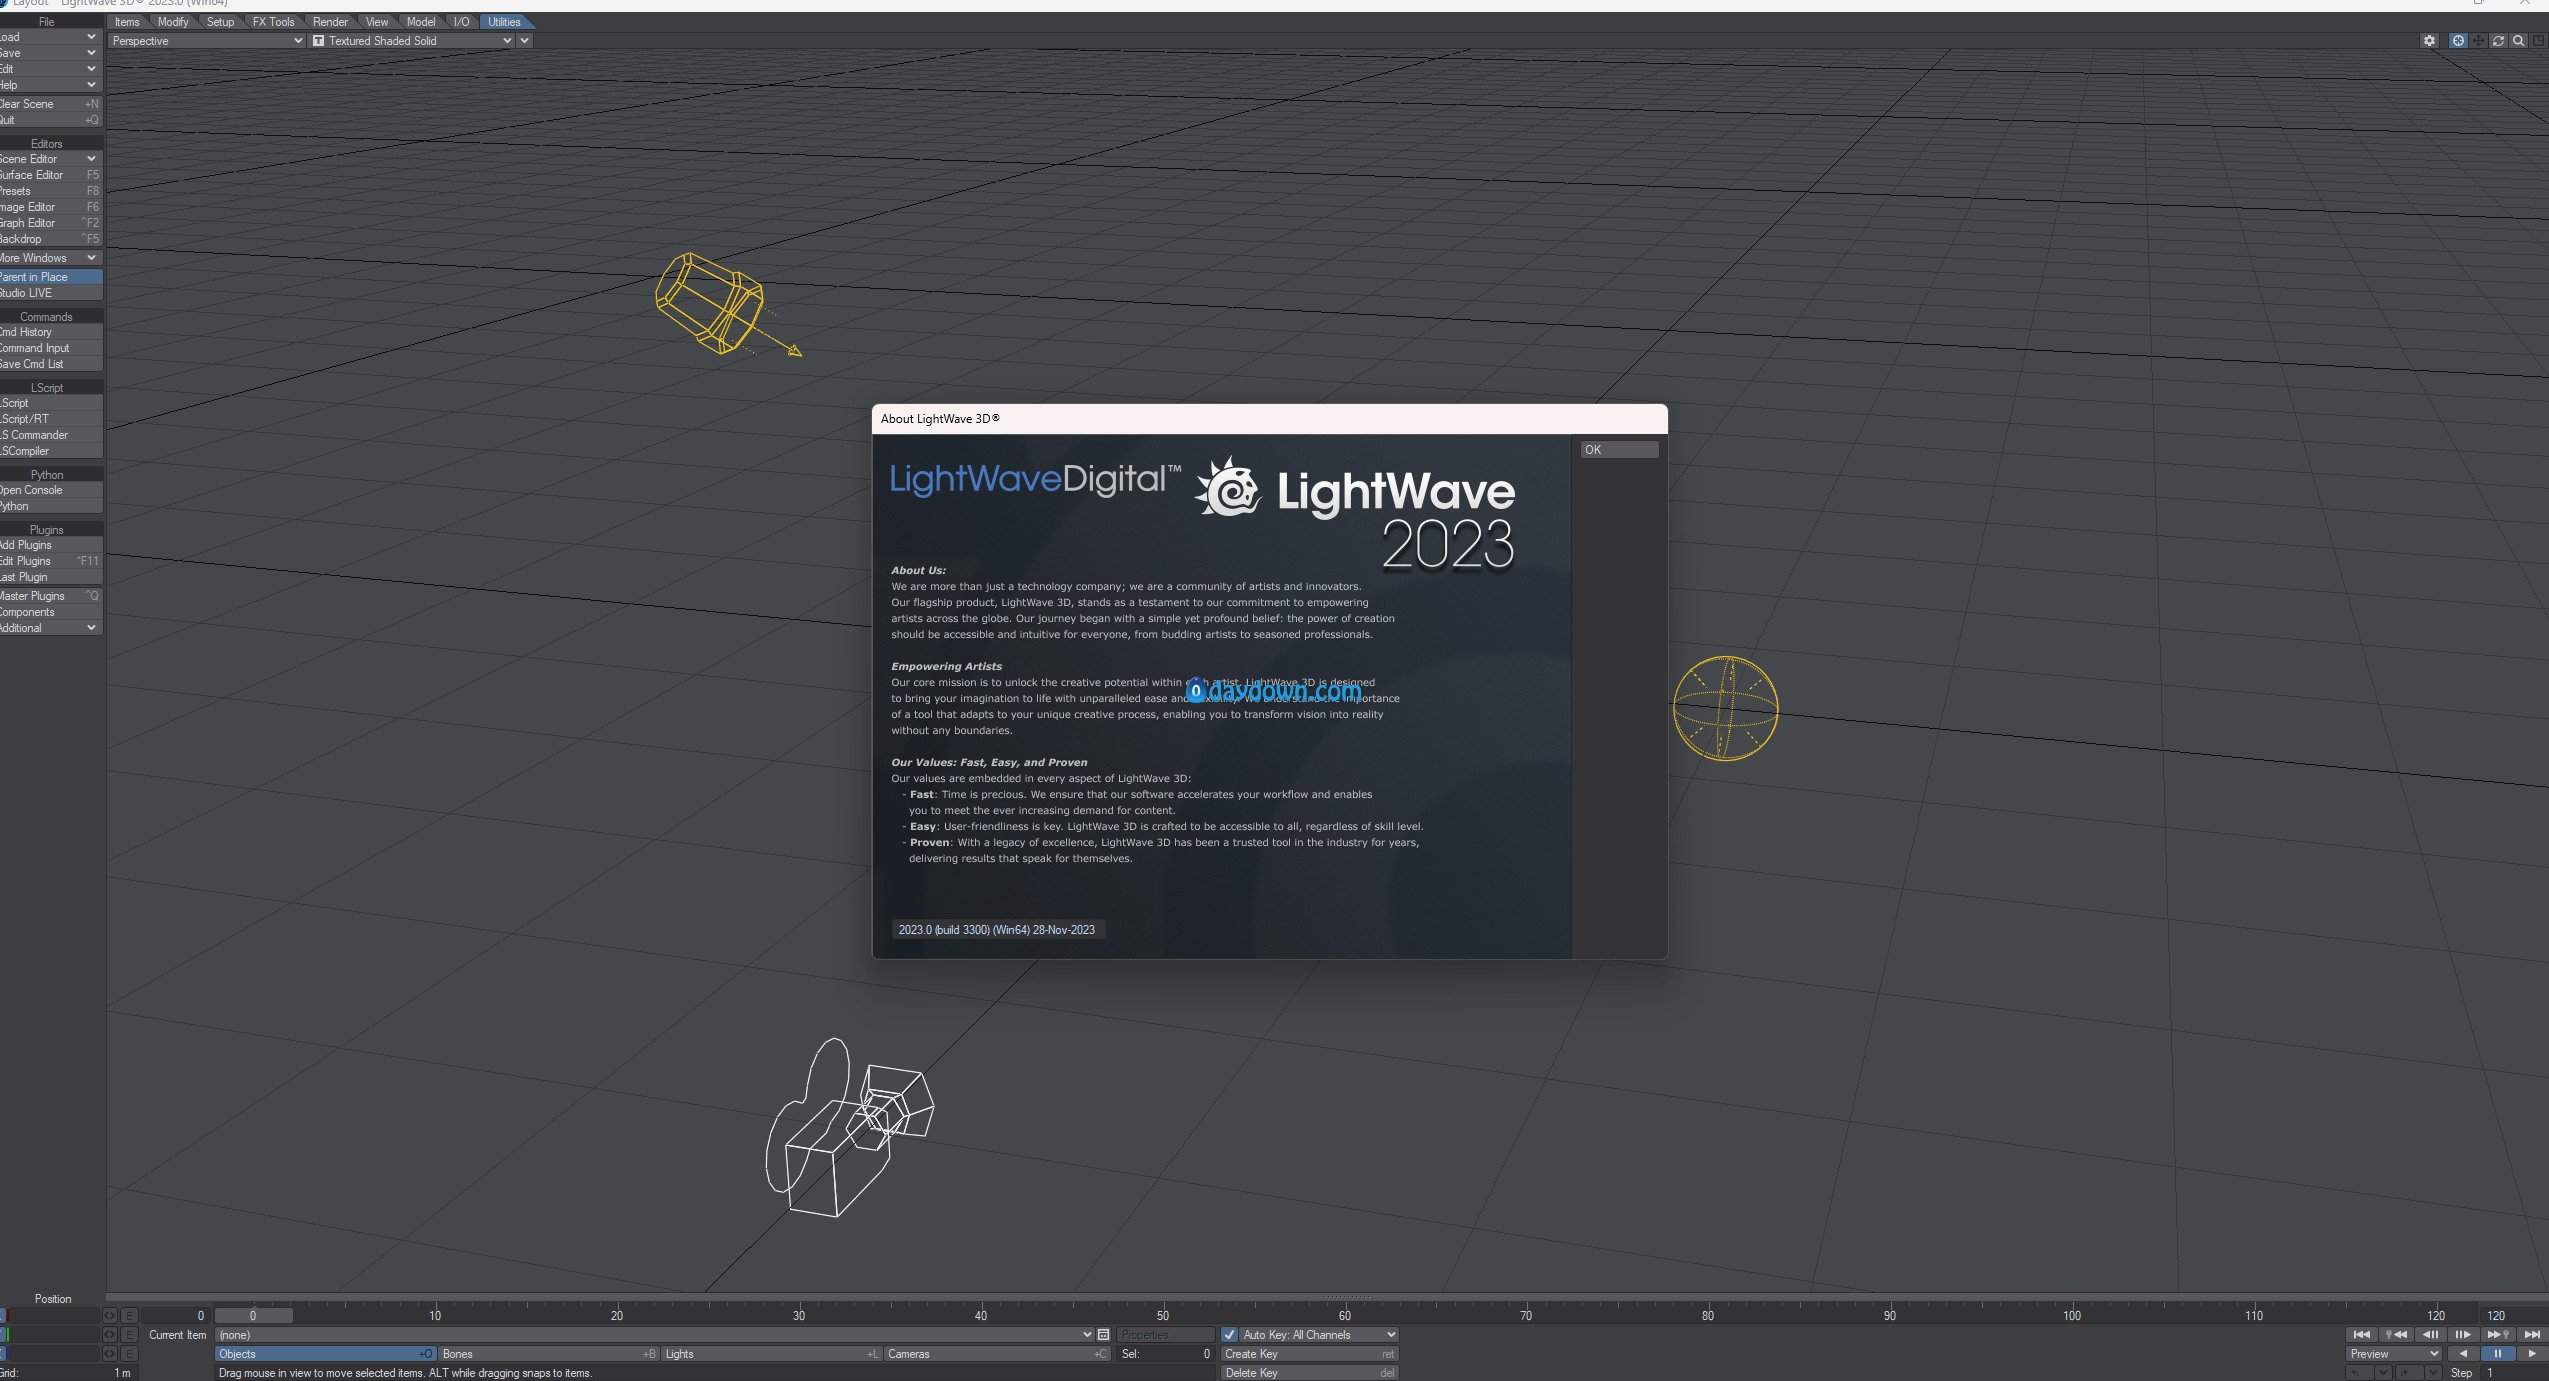Play animation forward

click(x=2532, y=1353)
